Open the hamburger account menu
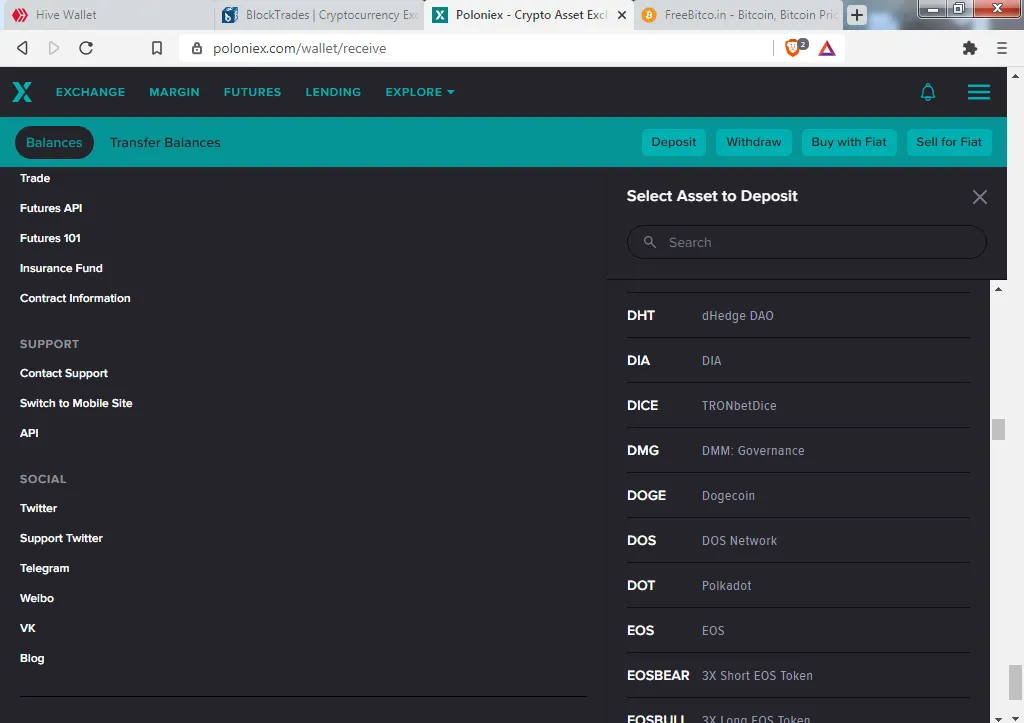The width and height of the screenshot is (1024, 723). point(978,92)
